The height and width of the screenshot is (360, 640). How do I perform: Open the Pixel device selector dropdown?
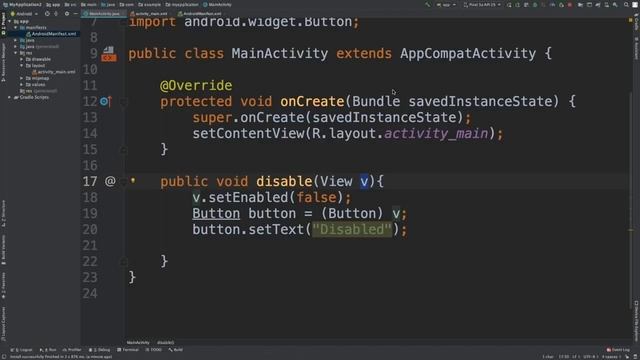[x=482, y=4]
